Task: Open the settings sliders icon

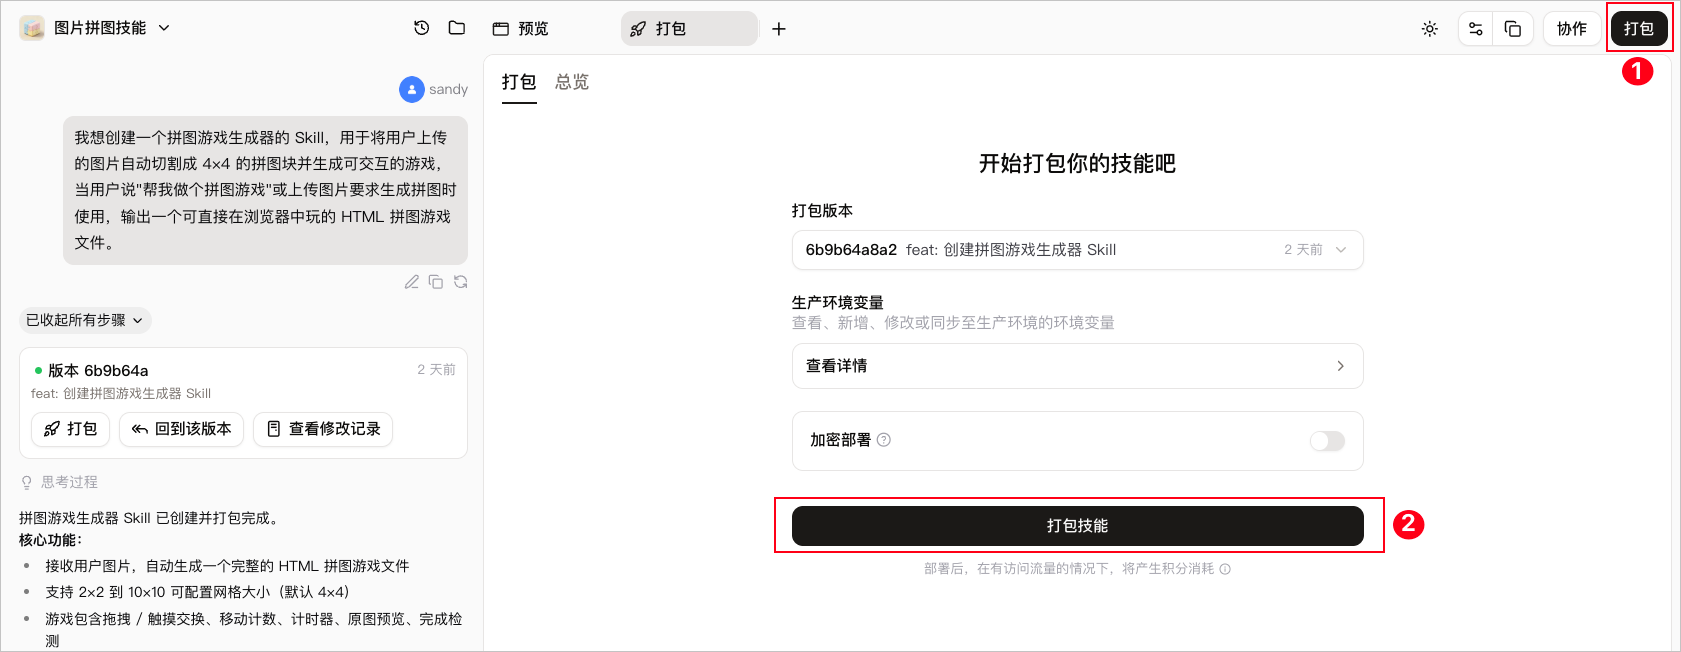Action: pos(1476,29)
